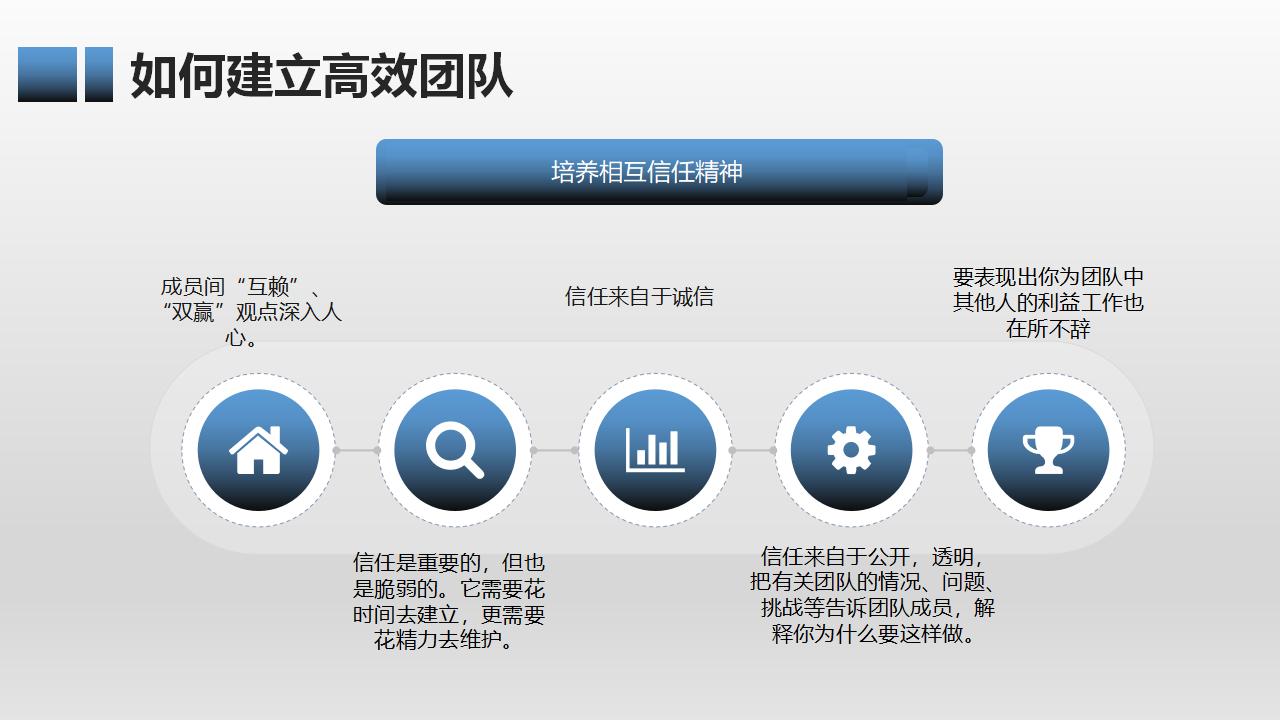The width and height of the screenshot is (1280, 720).
Task: Click the gear icon circle
Action: tap(851, 450)
